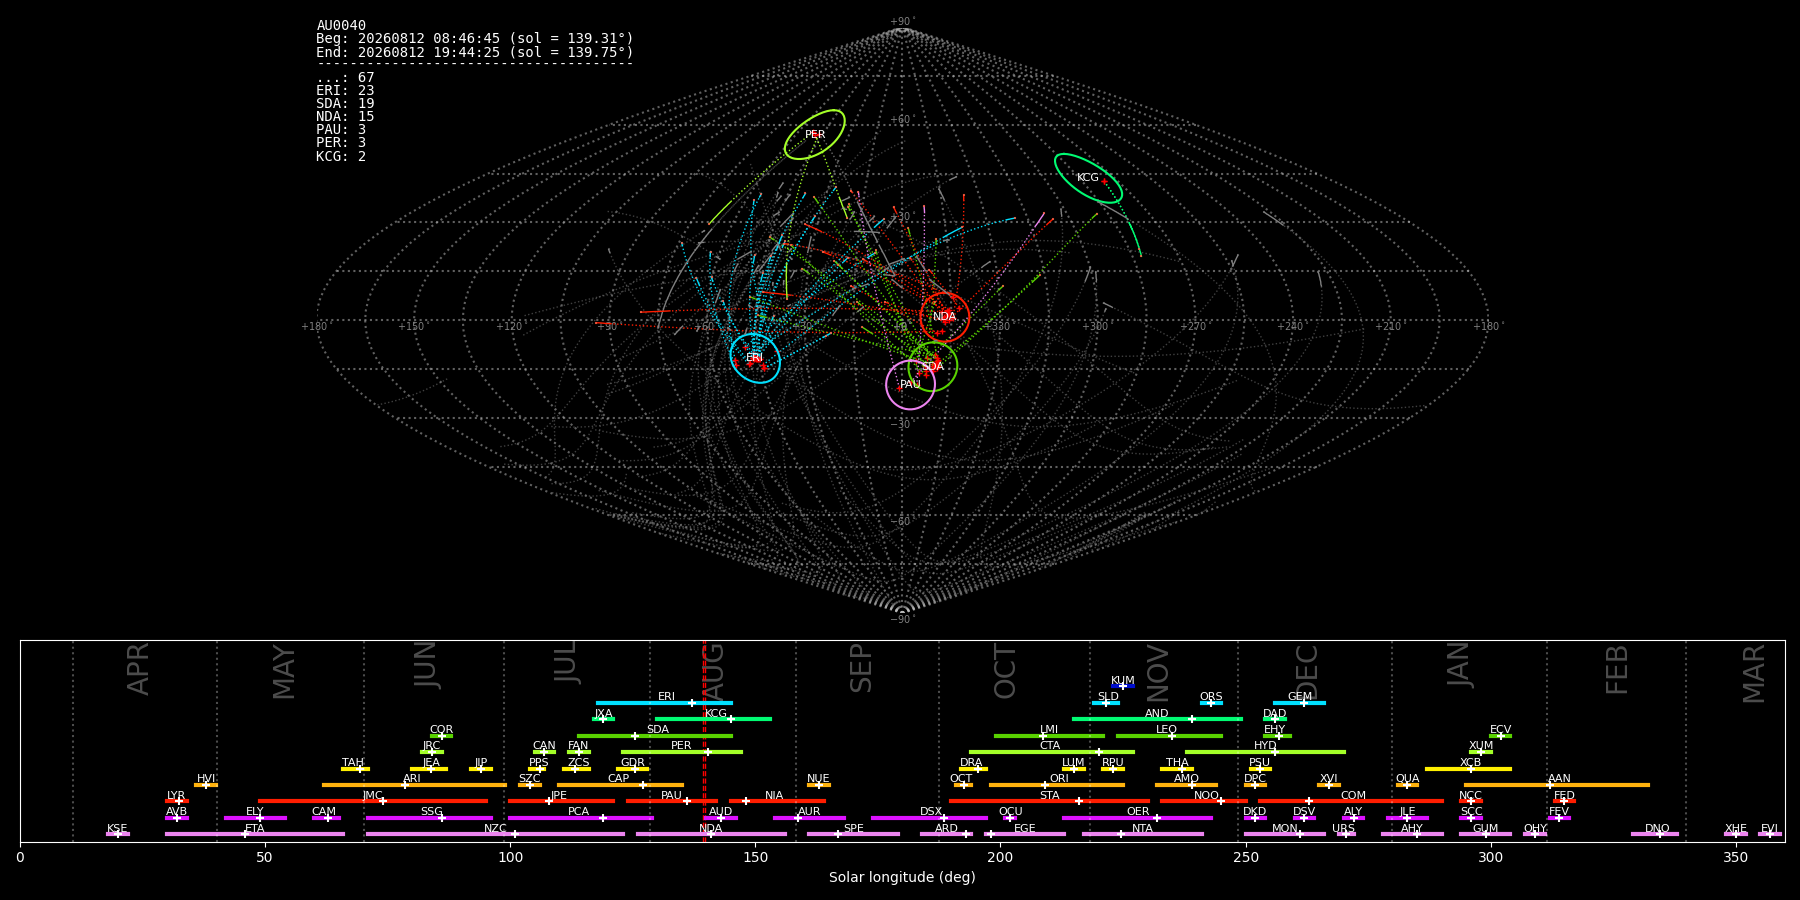The width and height of the screenshot is (1800, 900).
Task: Click the QUA shower marker
Action: coord(1407,785)
